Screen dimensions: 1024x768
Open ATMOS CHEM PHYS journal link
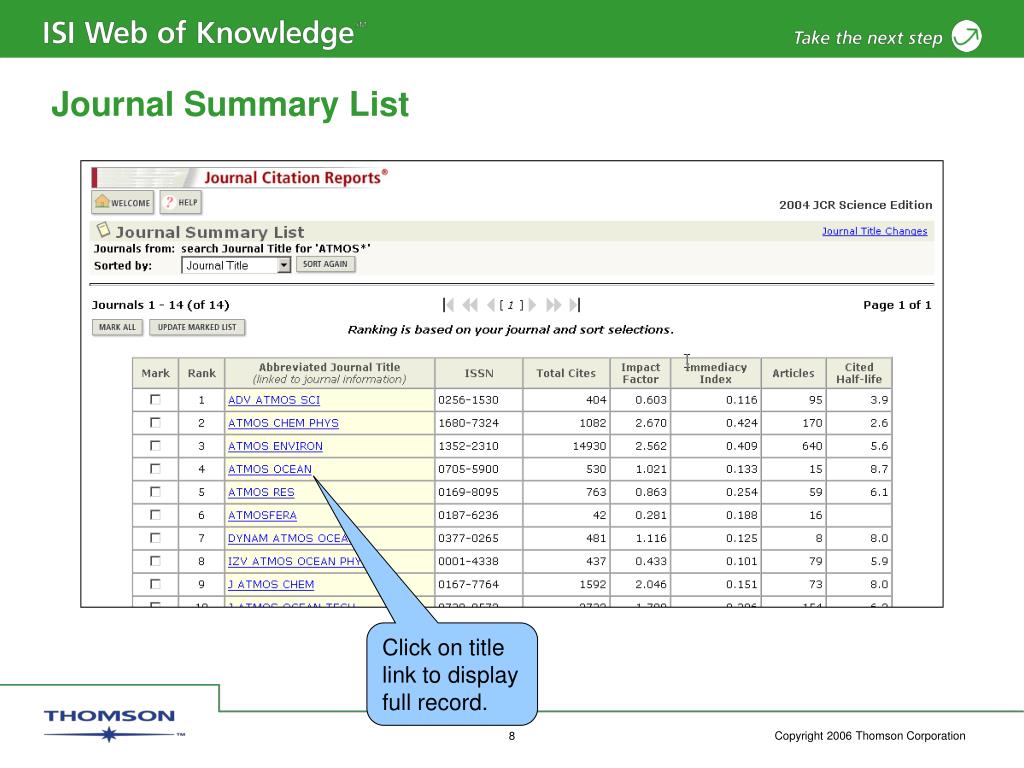283,423
